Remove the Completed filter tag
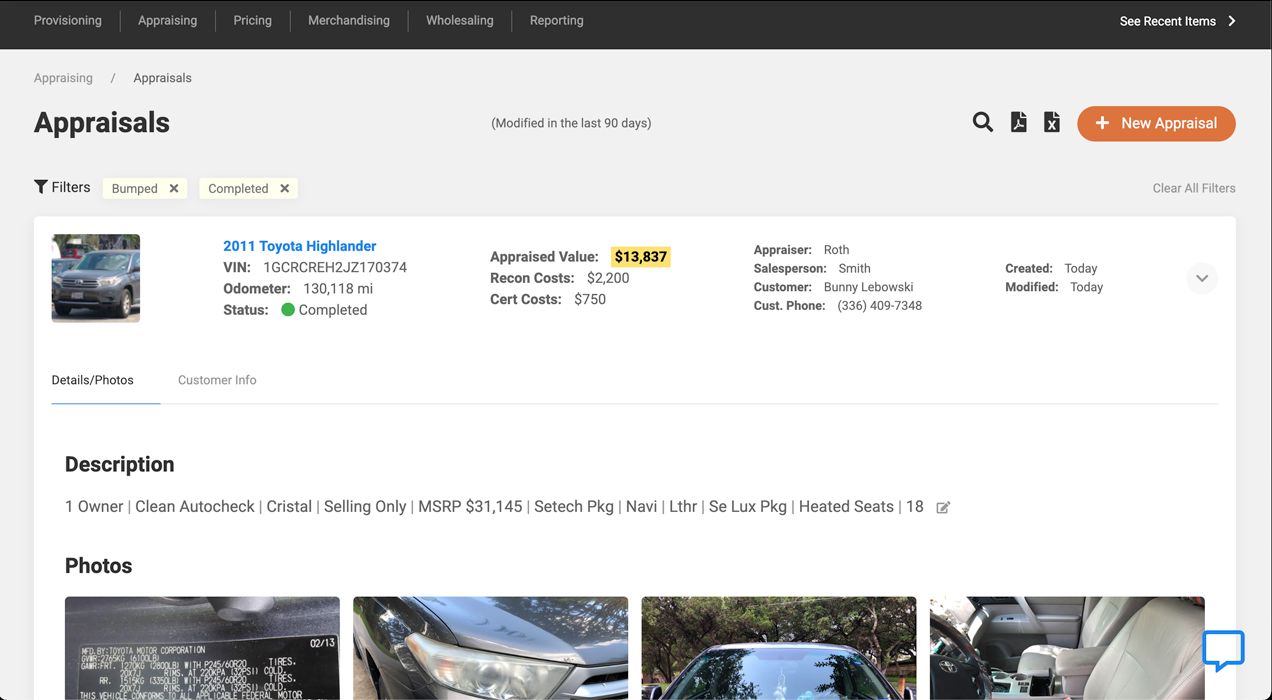 pos(285,188)
